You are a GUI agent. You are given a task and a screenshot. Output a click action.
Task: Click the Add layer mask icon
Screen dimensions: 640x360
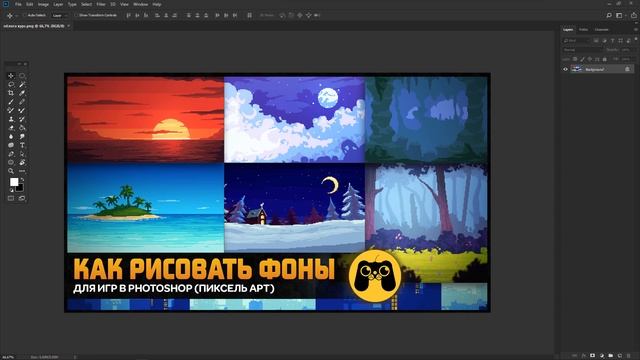(592, 356)
